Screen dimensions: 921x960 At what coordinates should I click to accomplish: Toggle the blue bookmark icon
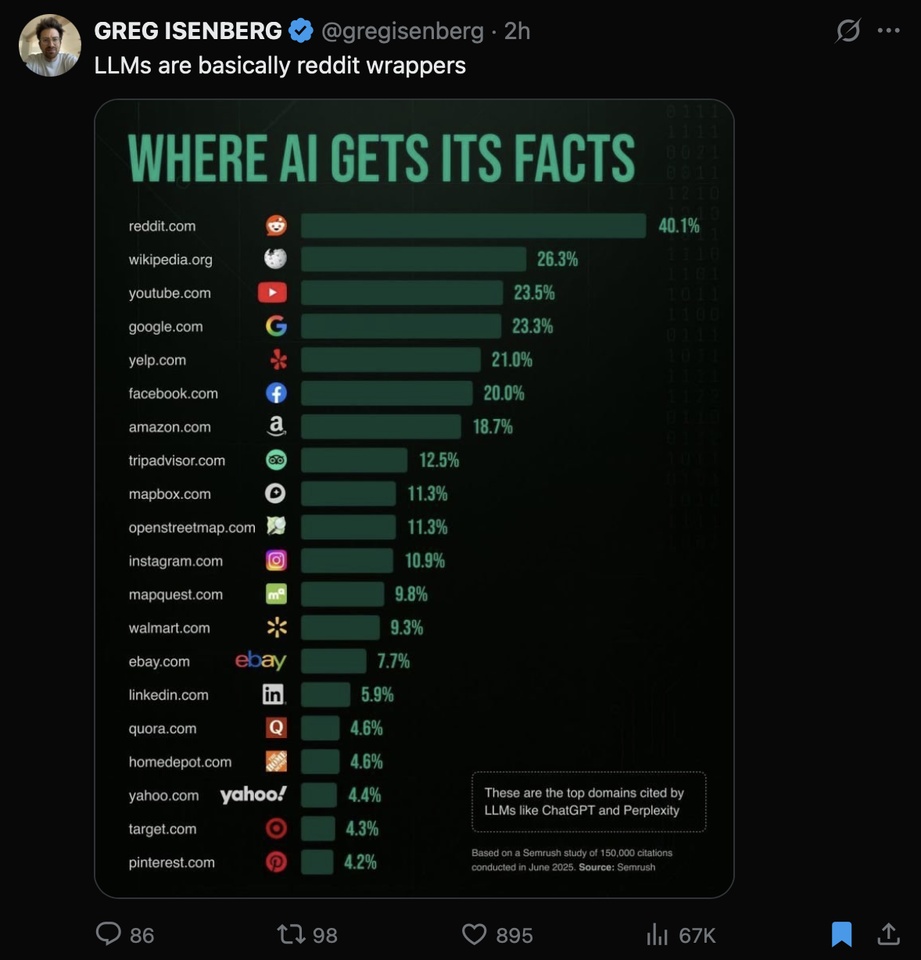point(841,934)
